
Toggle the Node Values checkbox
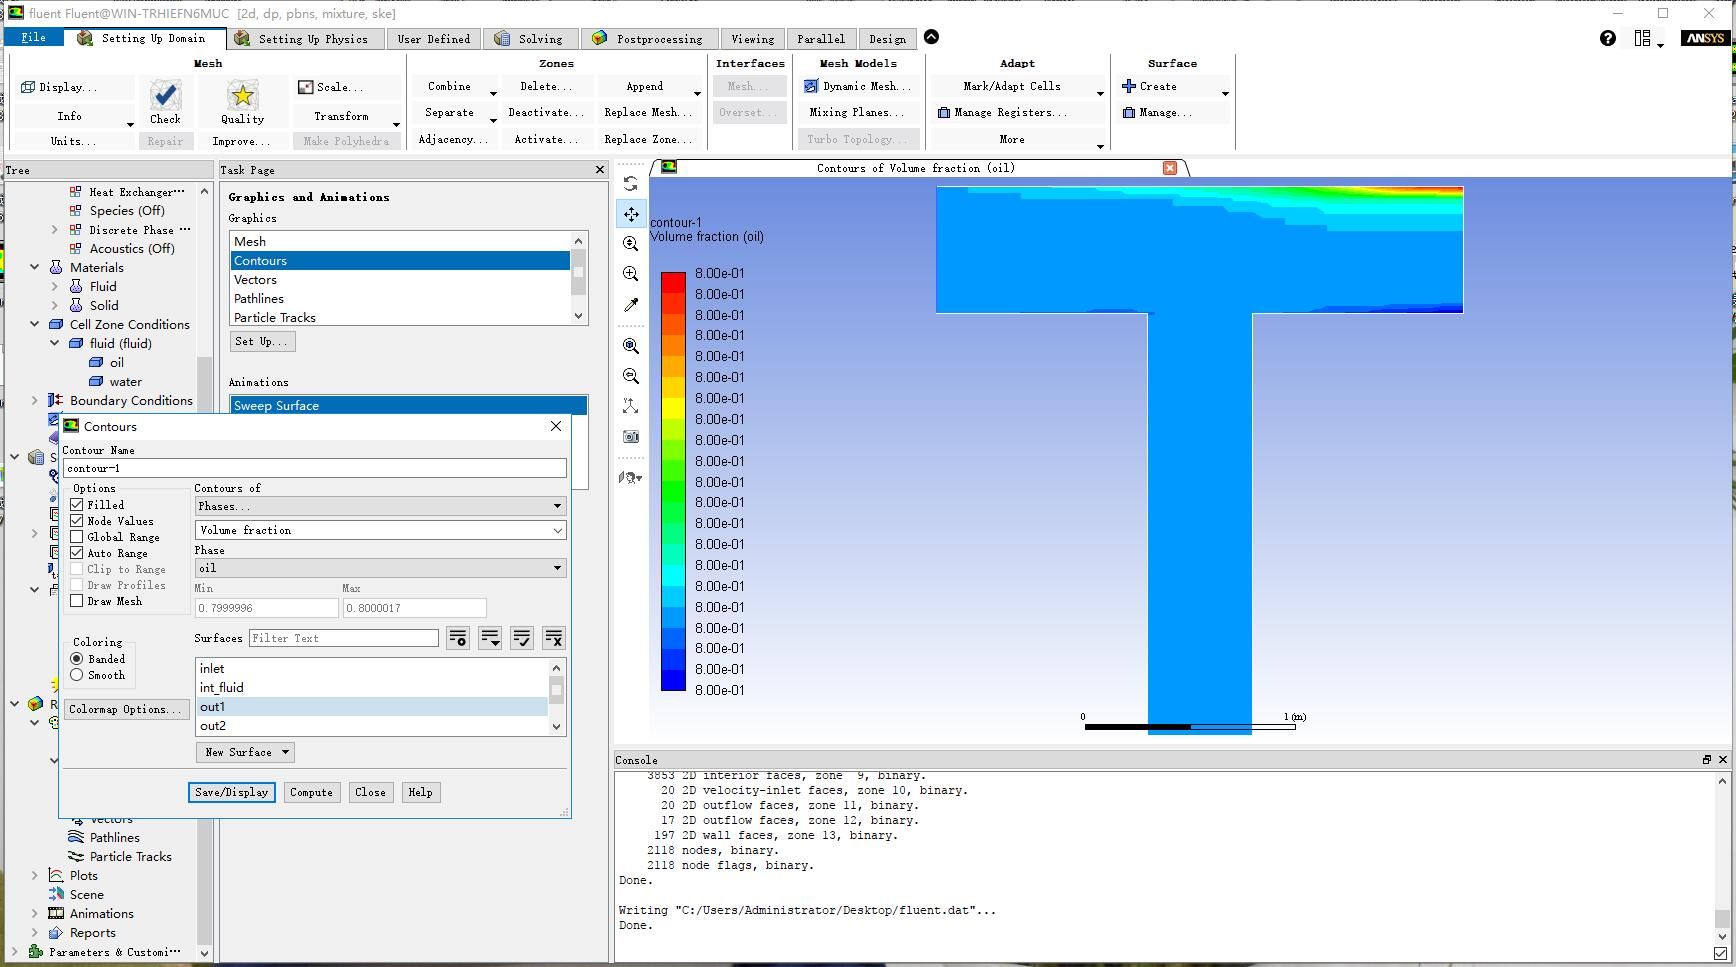point(77,521)
